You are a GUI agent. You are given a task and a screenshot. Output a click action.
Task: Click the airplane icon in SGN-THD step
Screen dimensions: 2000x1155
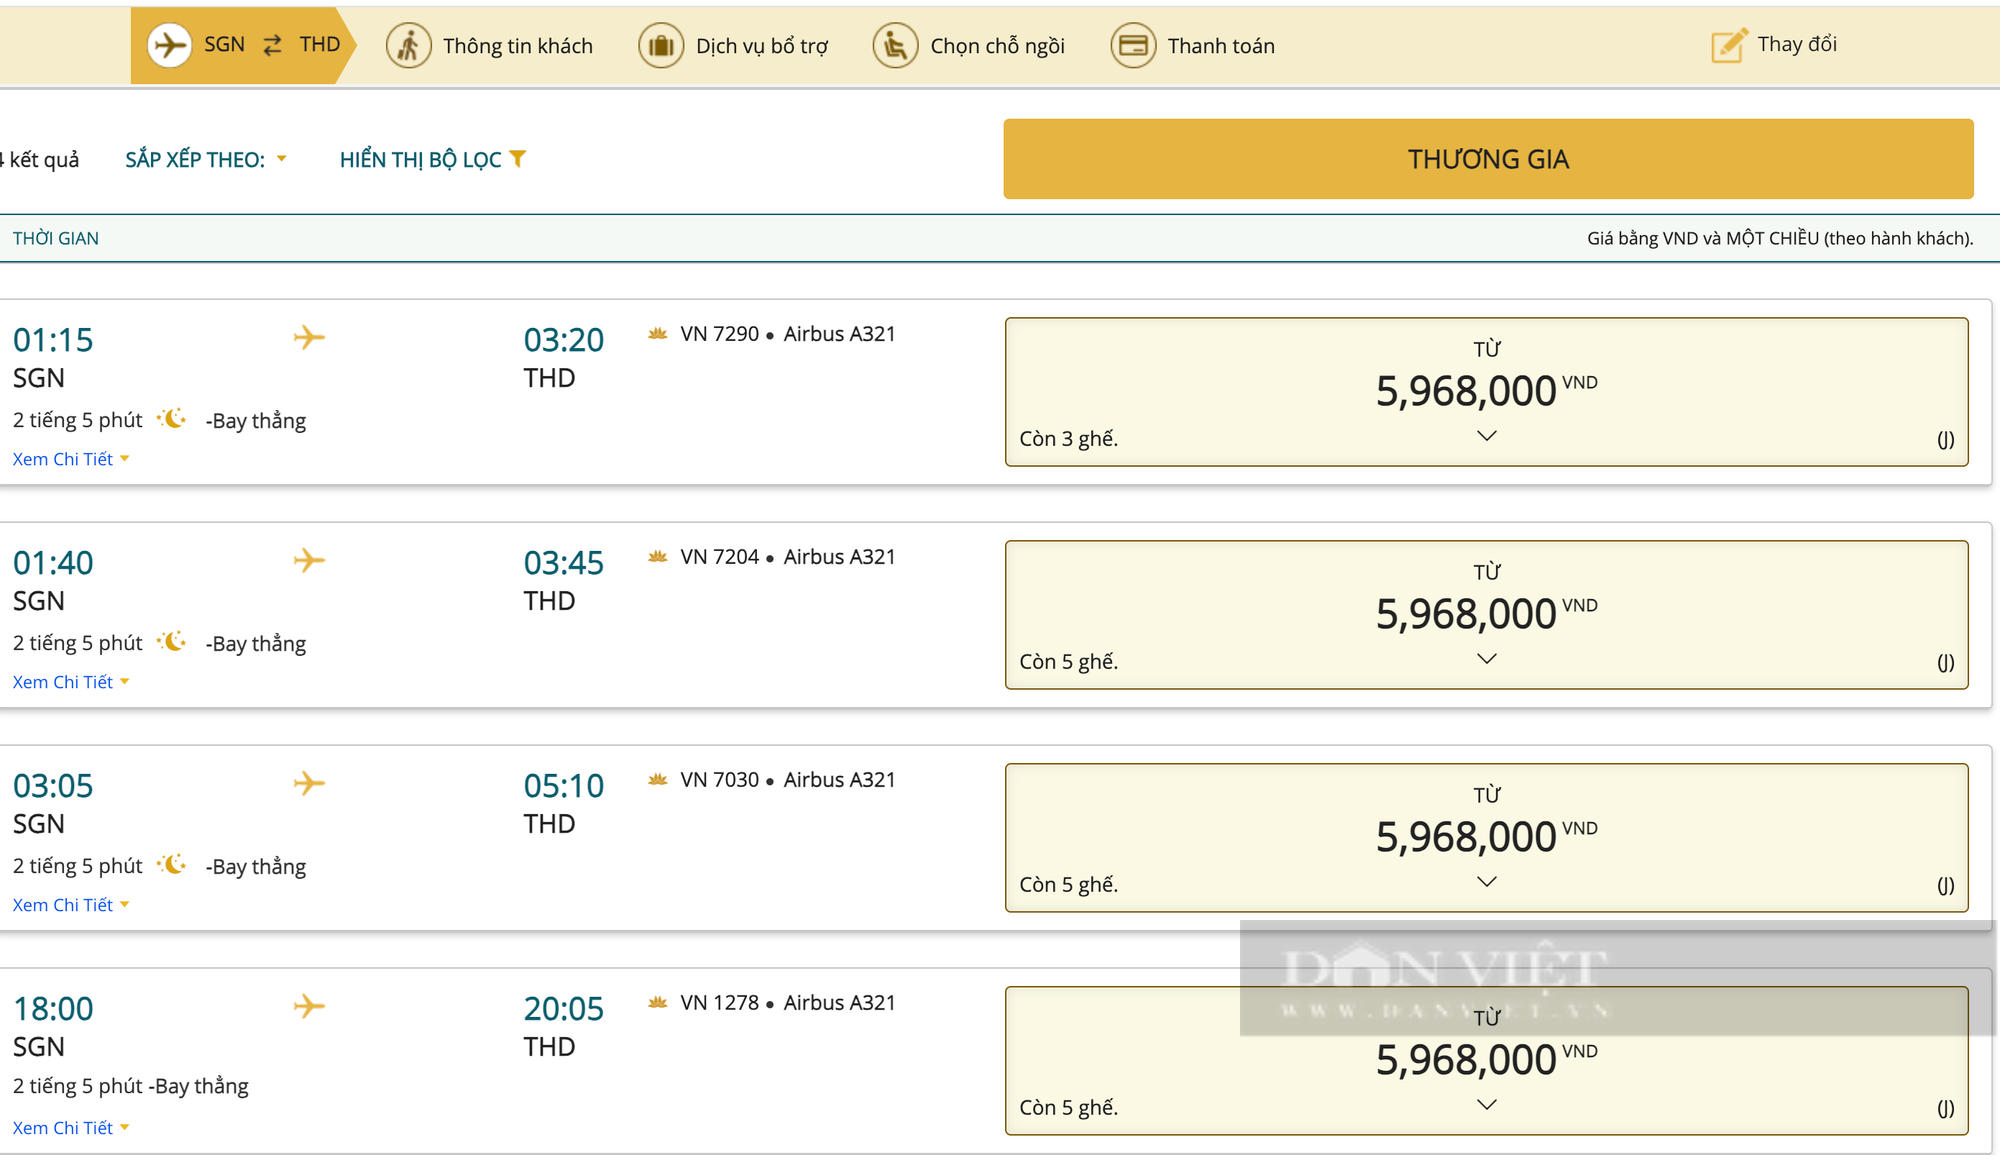point(170,45)
